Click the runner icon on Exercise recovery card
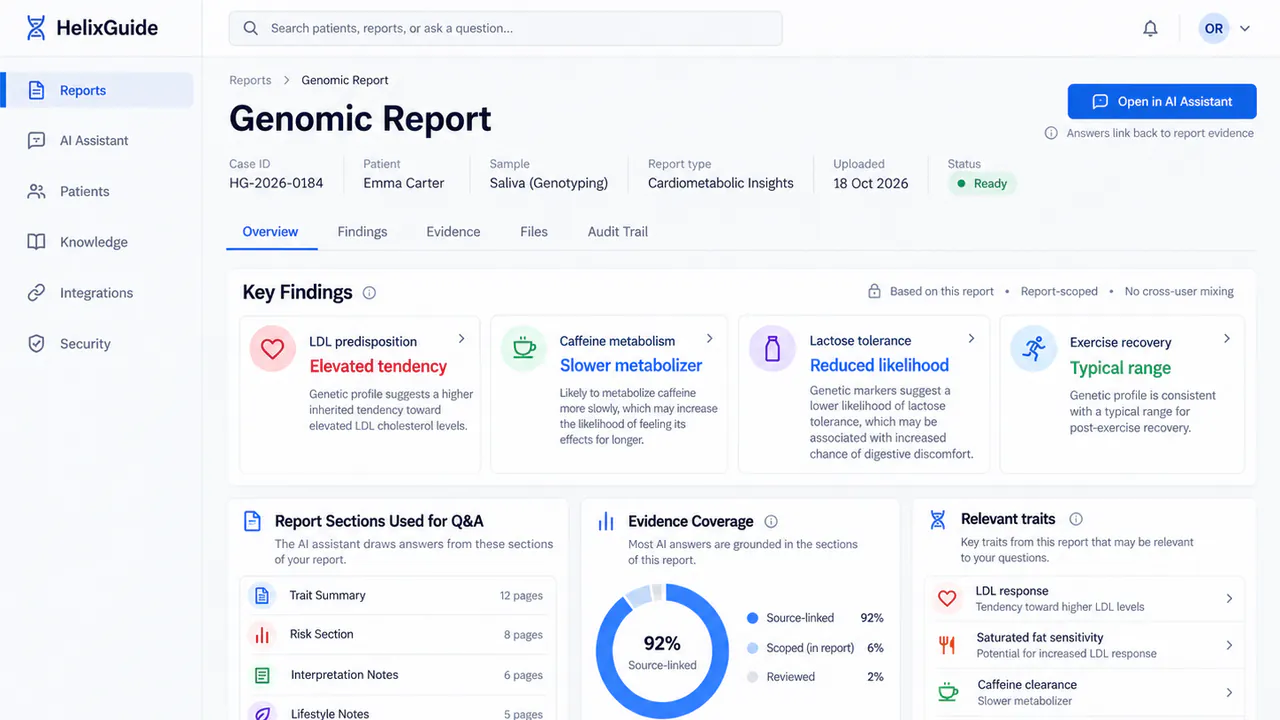The image size is (1280, 720). 1033,348
